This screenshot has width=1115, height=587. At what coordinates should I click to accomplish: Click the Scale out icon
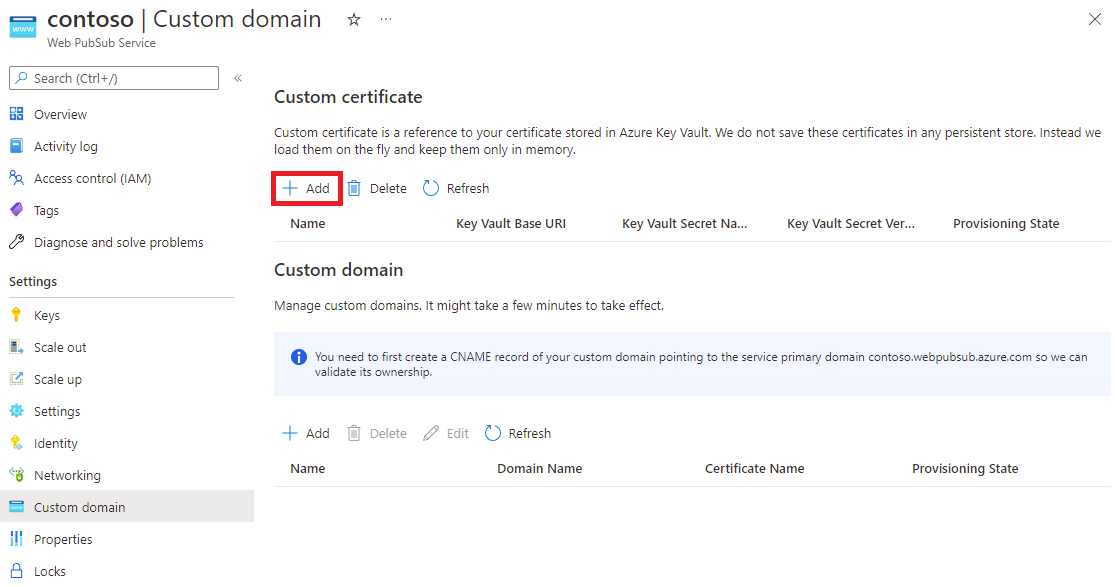click(16, 347)
